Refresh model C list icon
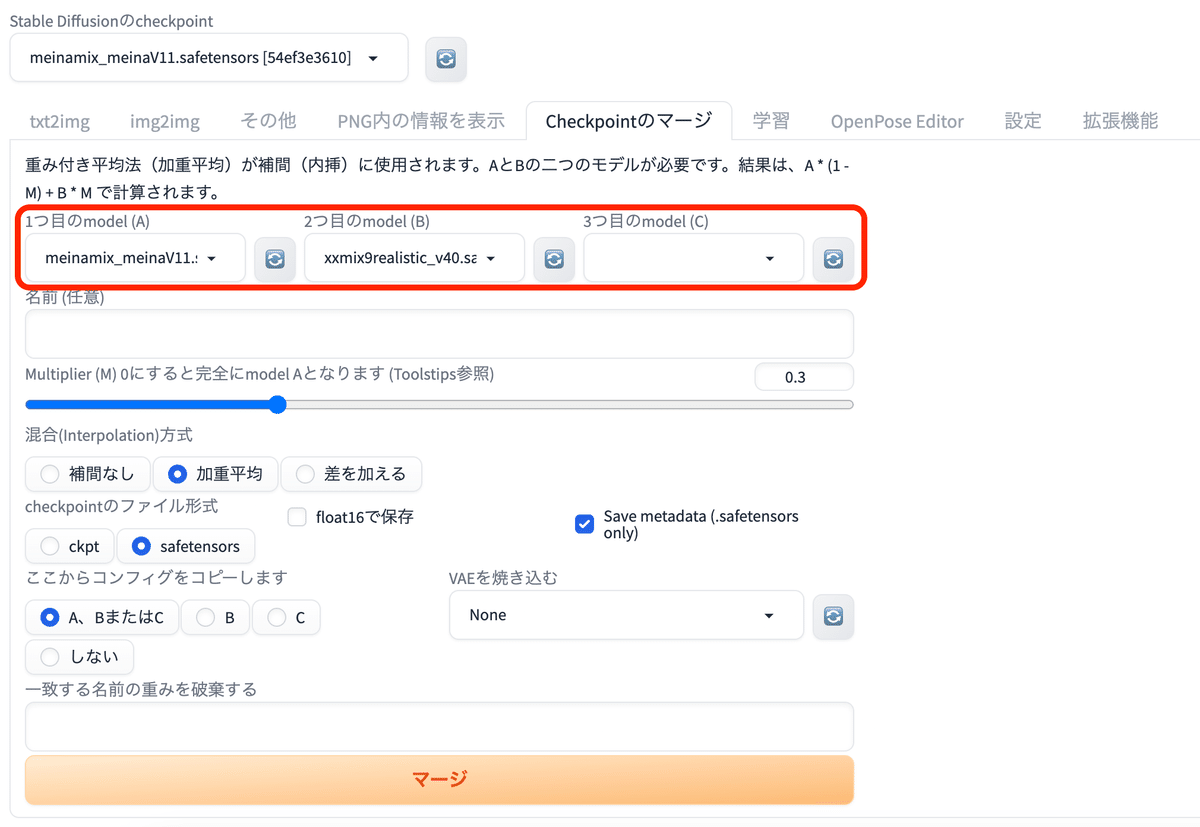 [833, 259]
